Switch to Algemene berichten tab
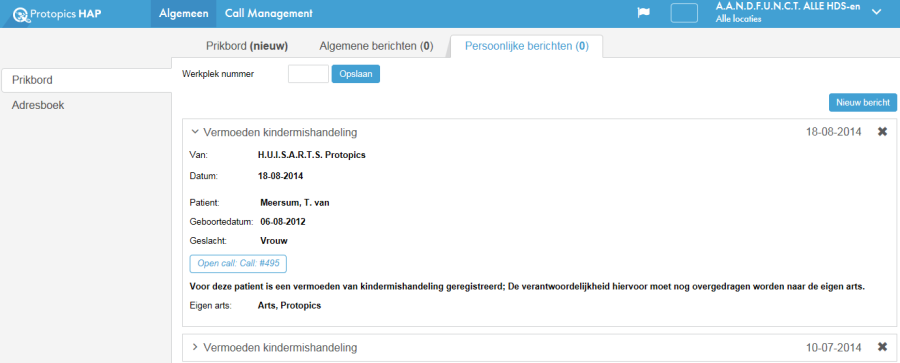900x363 pixels. click(x=376, y=47)
